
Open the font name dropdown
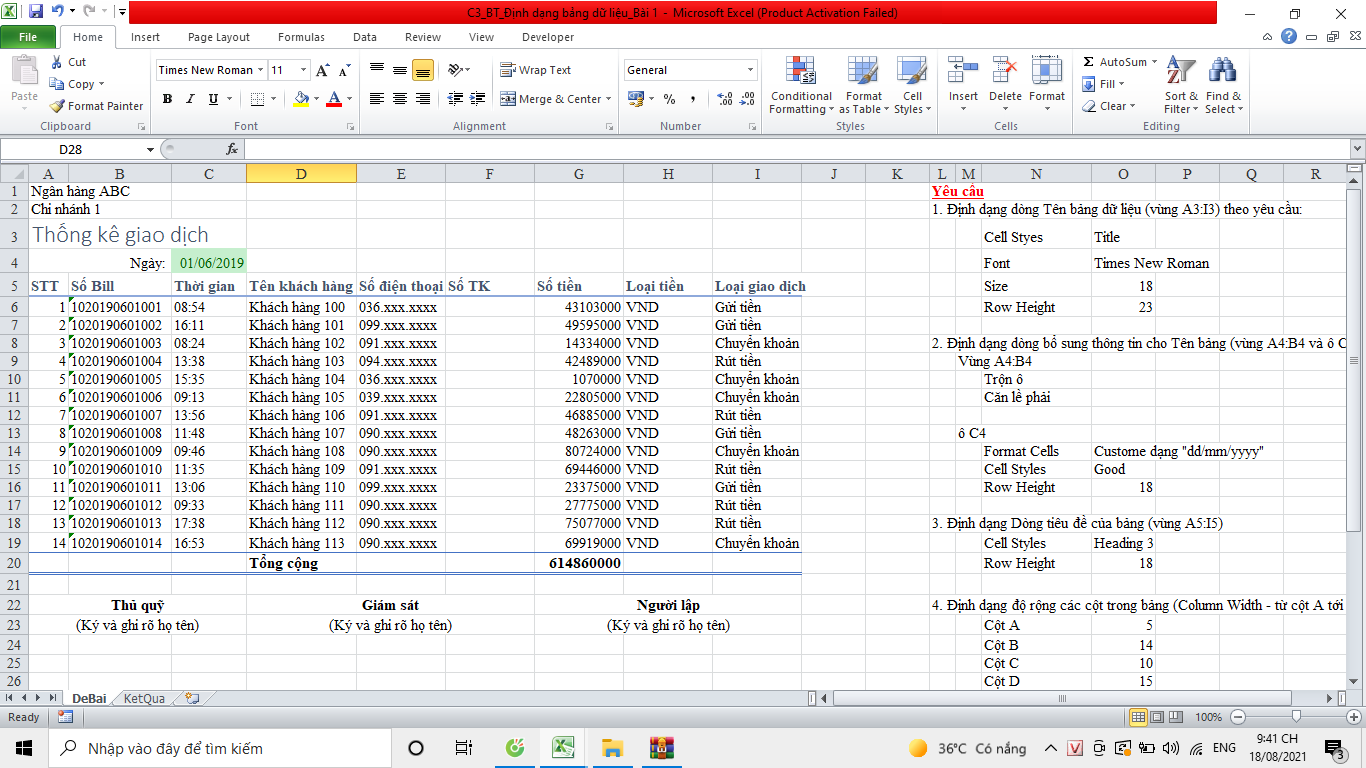[x=260, y=70]
